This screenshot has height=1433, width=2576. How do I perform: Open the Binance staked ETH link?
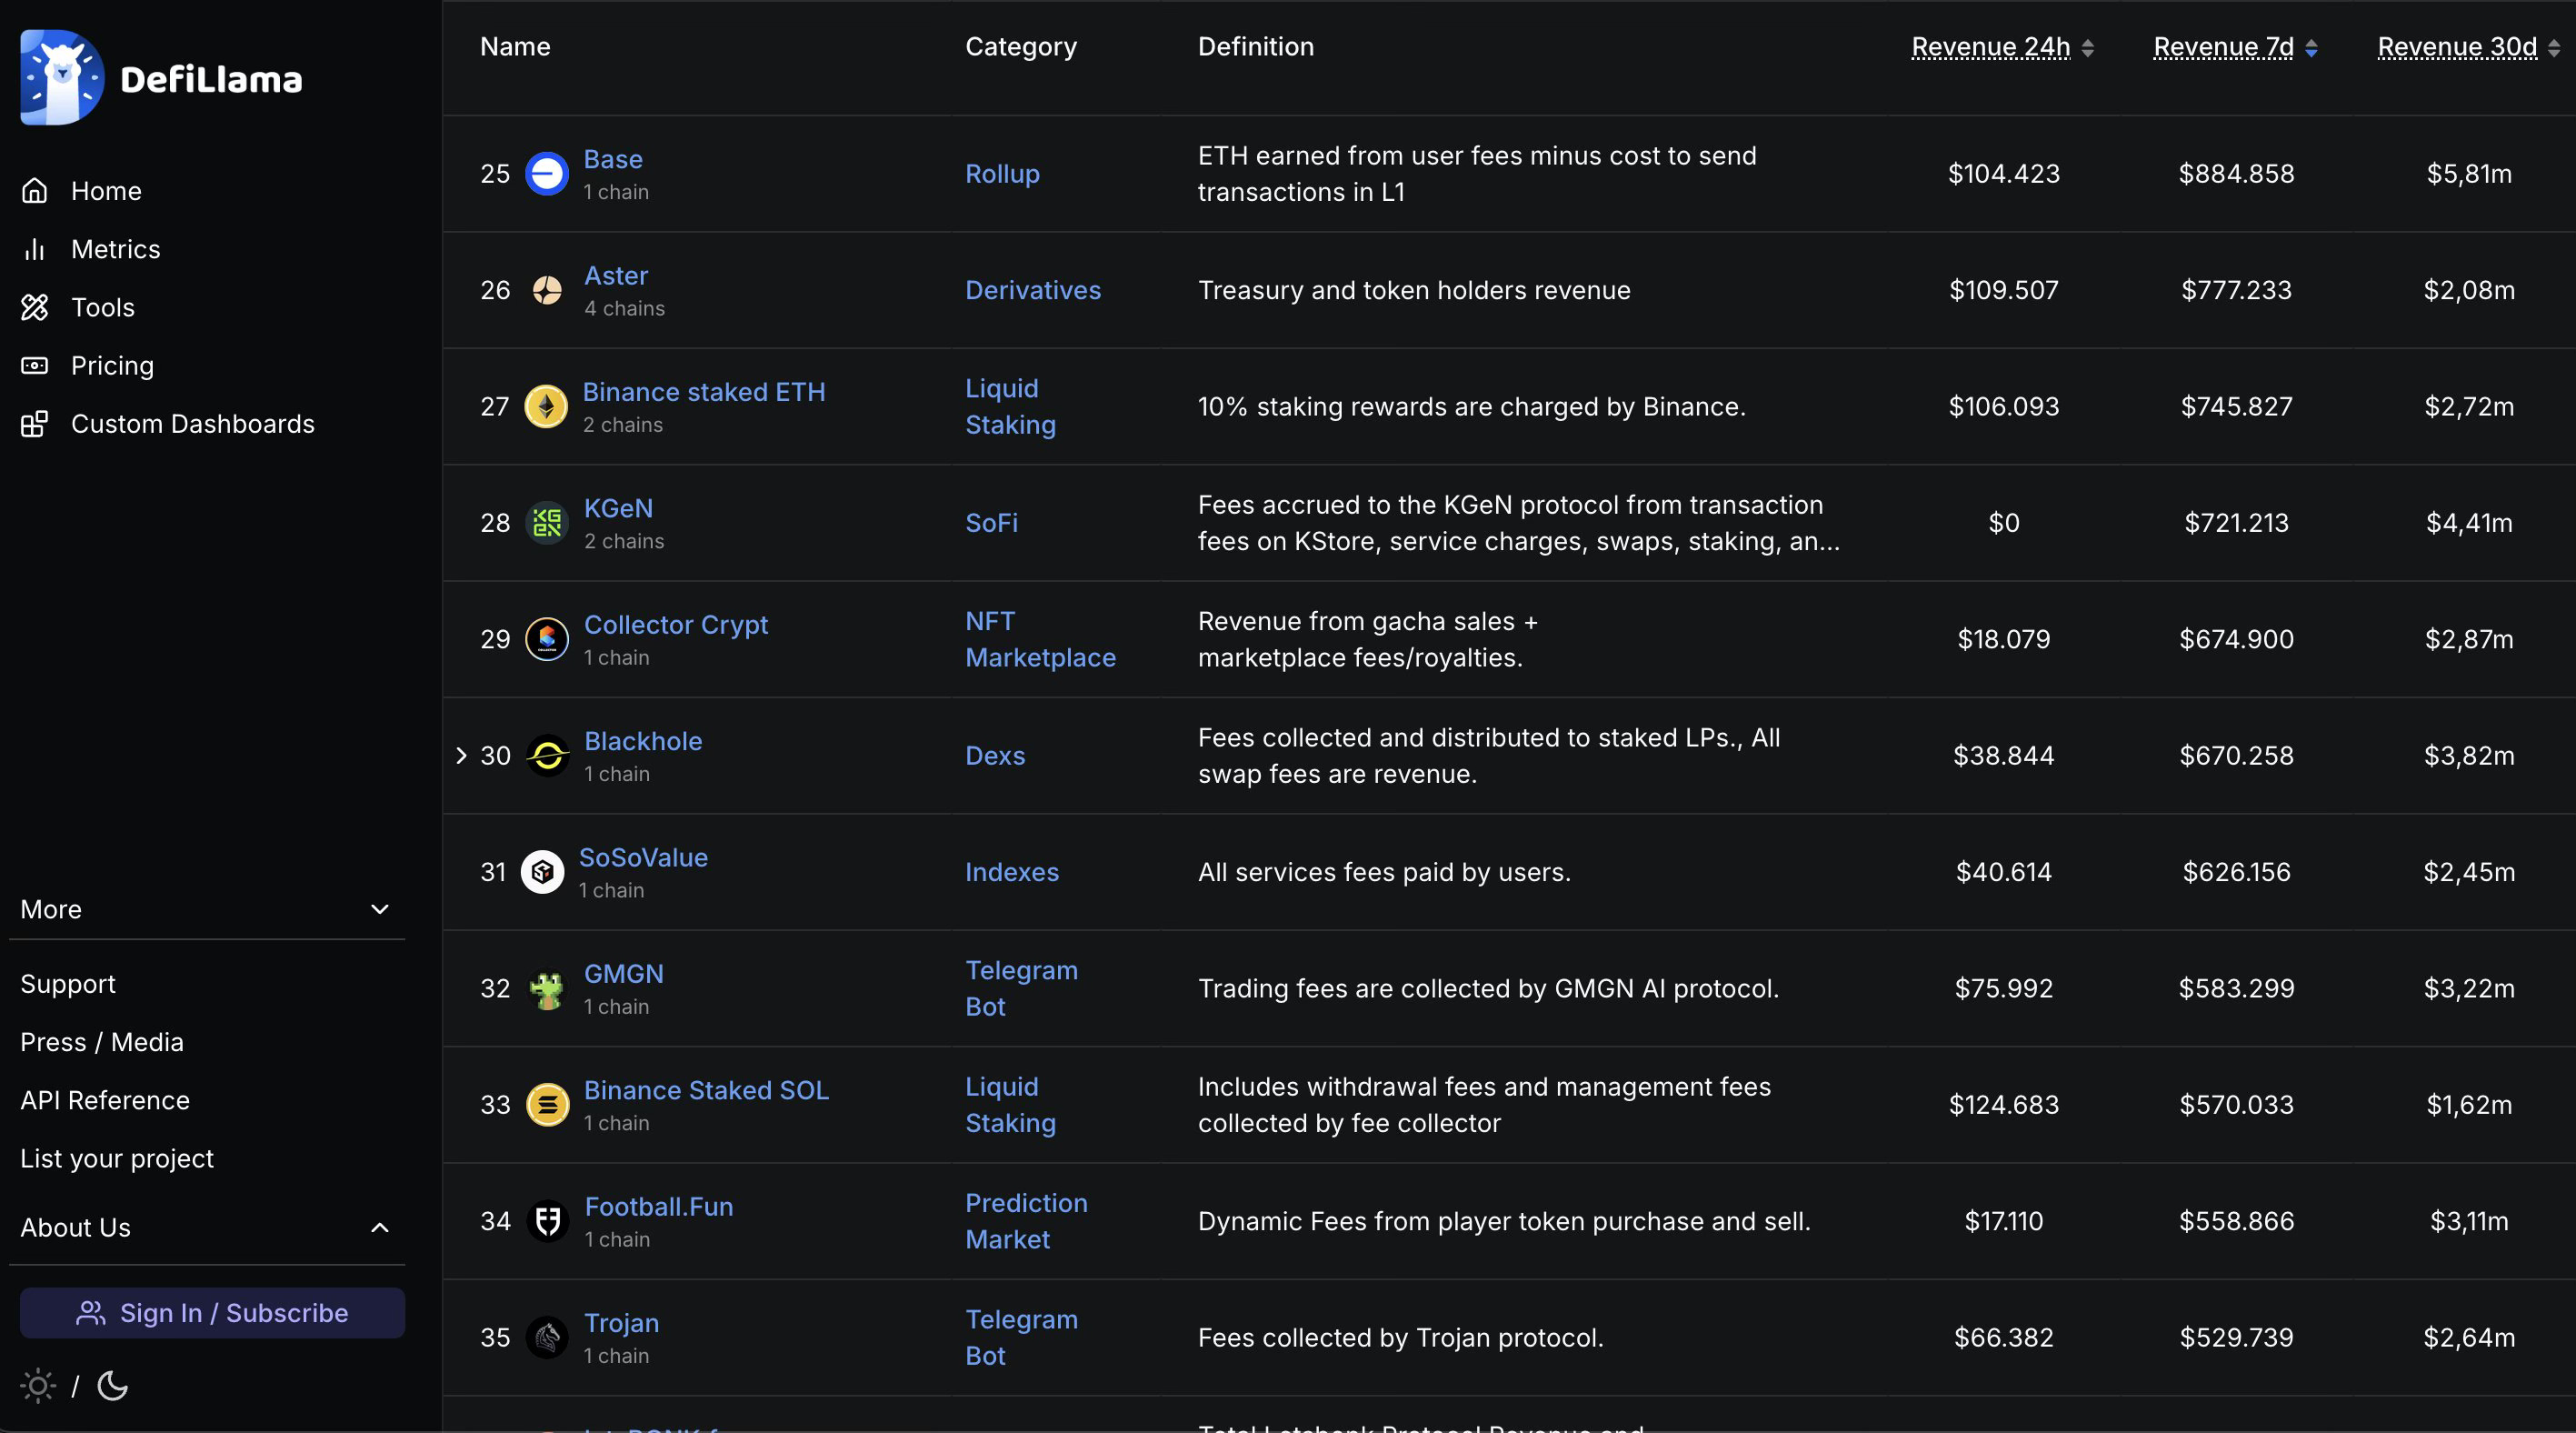704,392
